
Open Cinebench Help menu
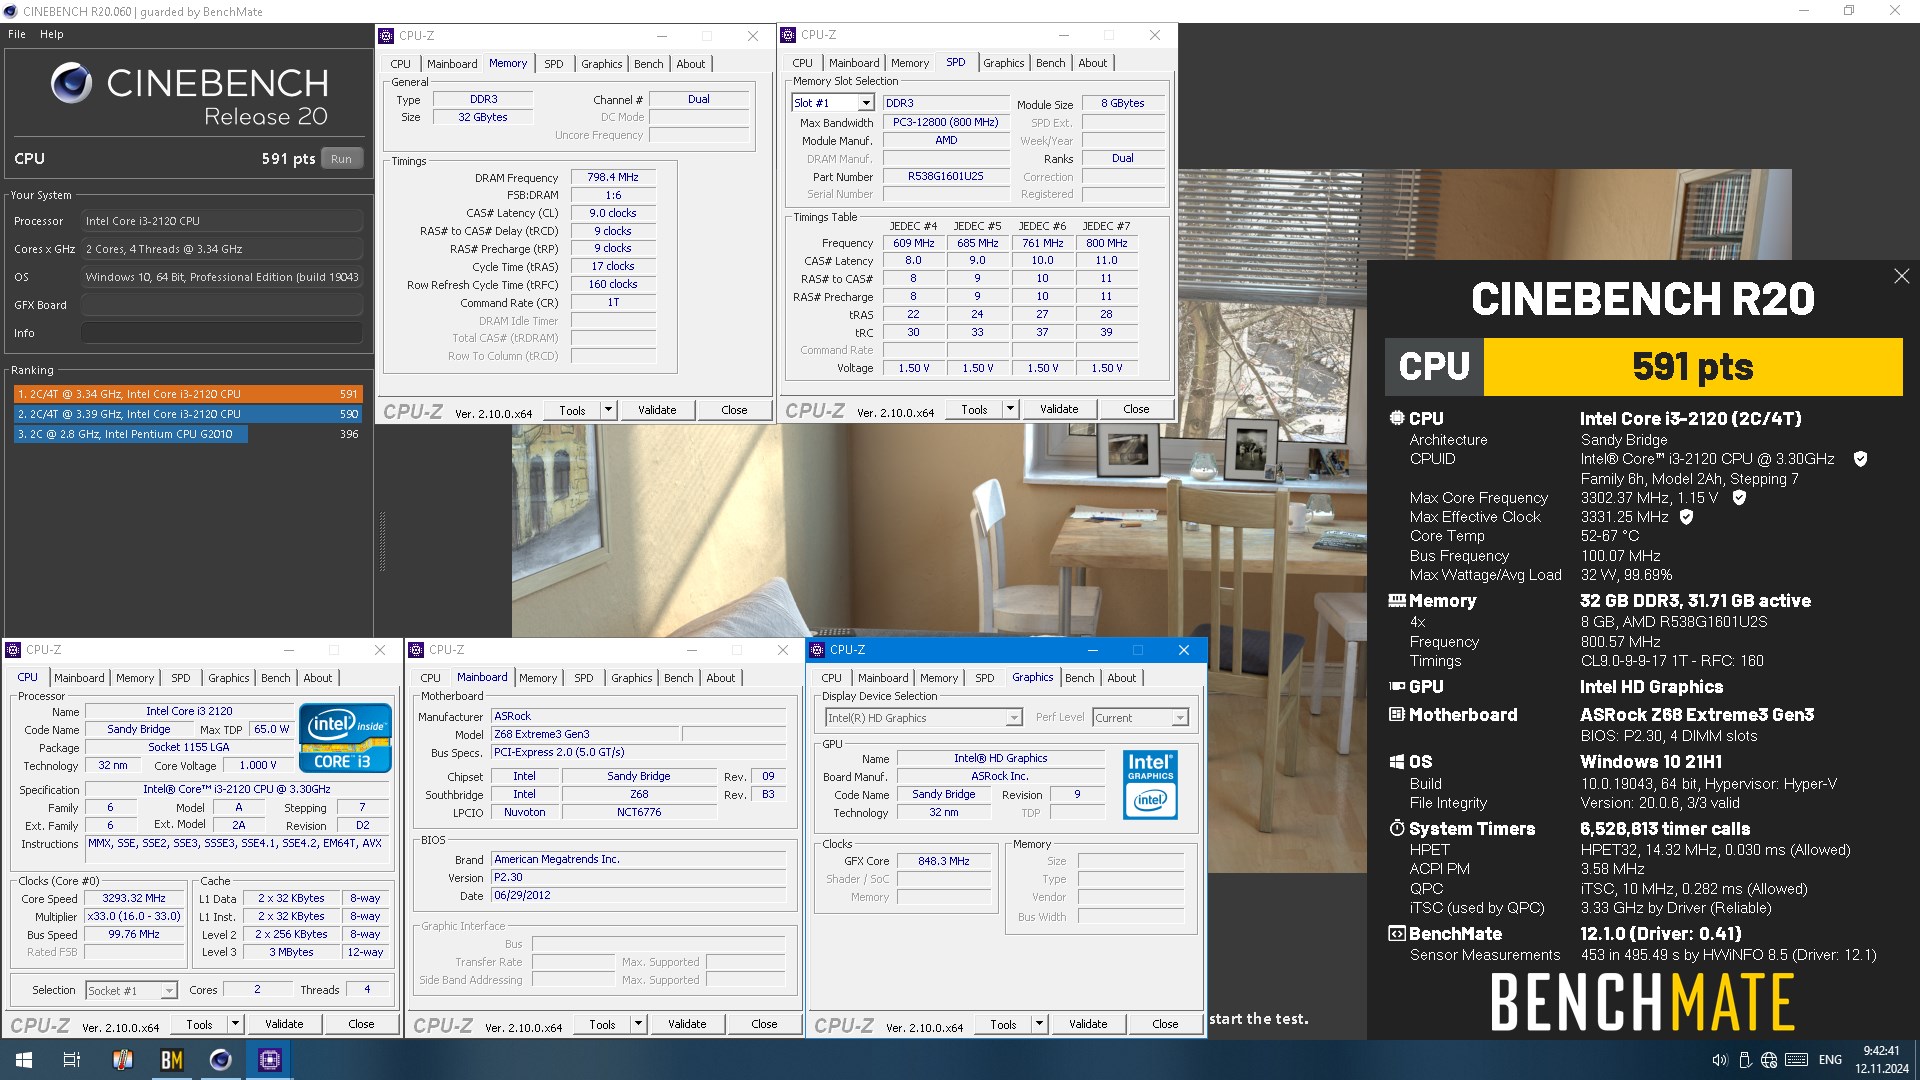pos(52,34)
